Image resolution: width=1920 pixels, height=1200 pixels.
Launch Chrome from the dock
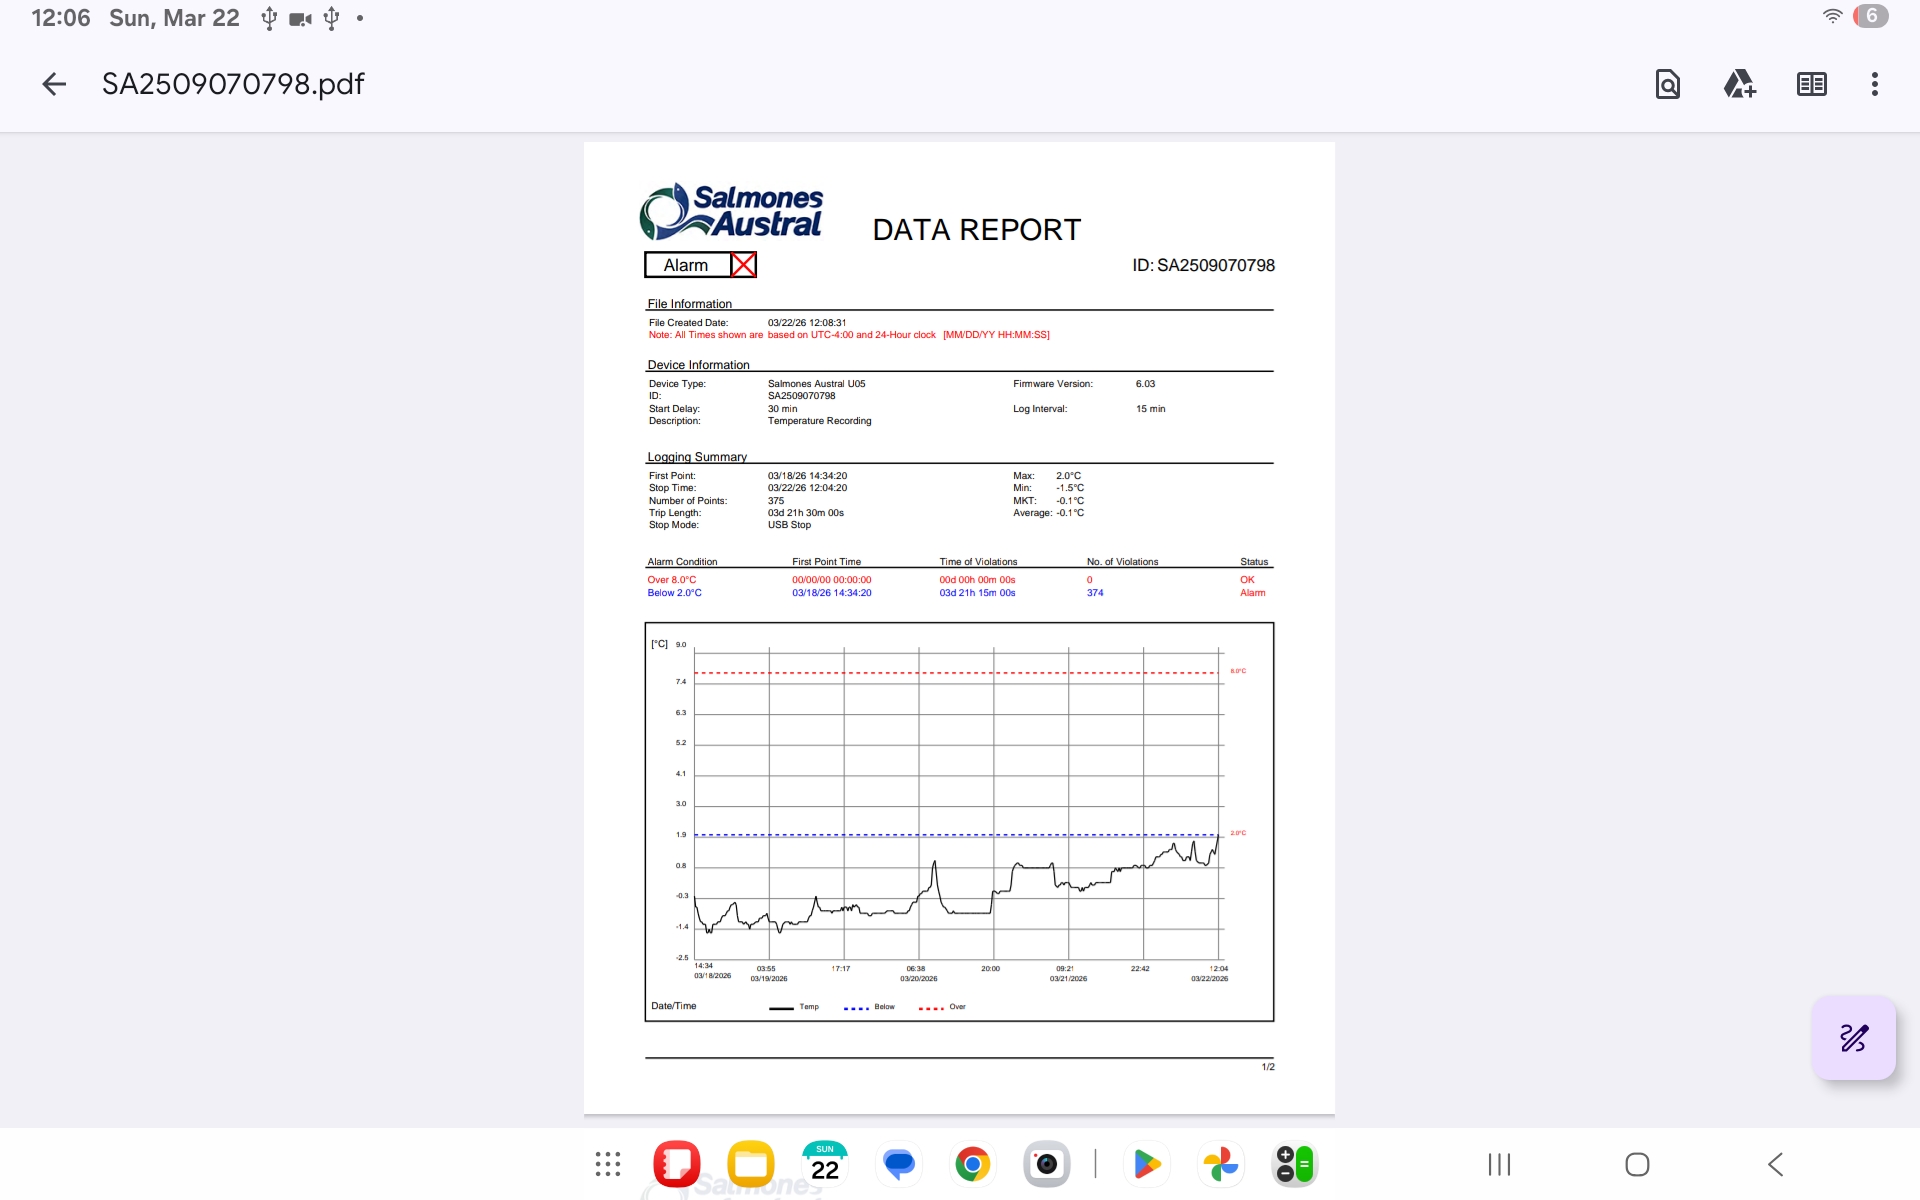(x=972, y=1164)
